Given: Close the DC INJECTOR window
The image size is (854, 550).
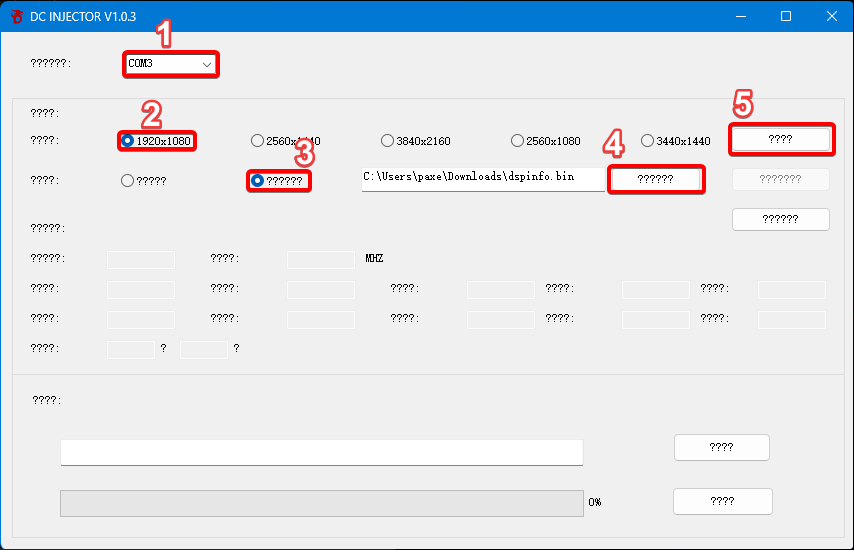Looking at the screenshot, I should tap(832, 16).
